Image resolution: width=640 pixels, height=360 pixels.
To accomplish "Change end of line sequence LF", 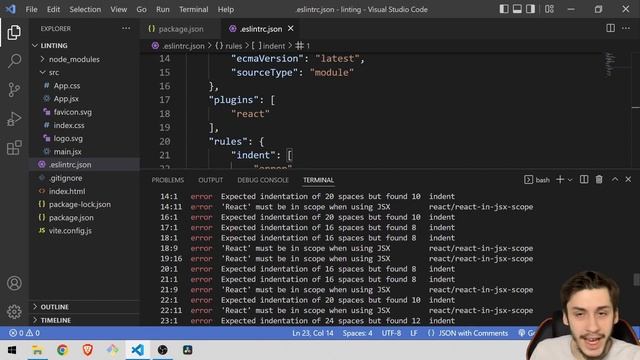I will 413,333.
